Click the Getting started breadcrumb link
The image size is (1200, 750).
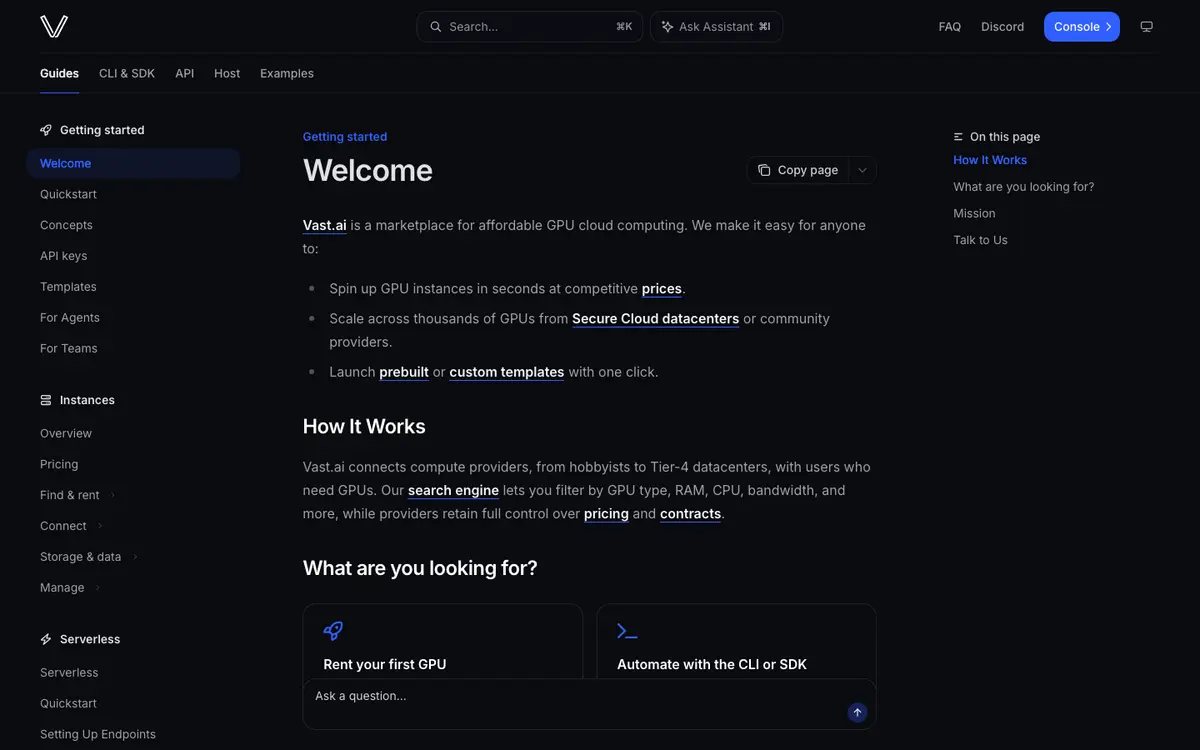click(345, 137)
